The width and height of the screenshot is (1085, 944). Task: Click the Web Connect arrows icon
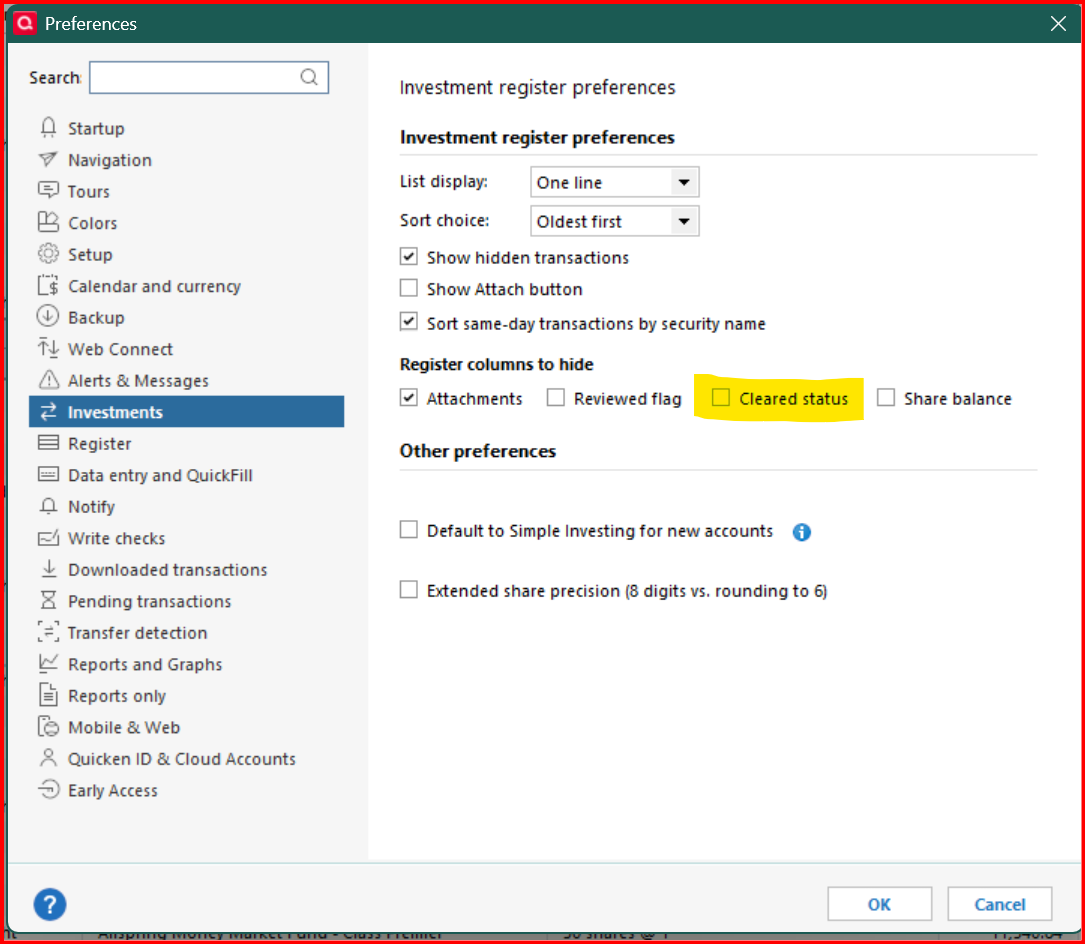48,348
